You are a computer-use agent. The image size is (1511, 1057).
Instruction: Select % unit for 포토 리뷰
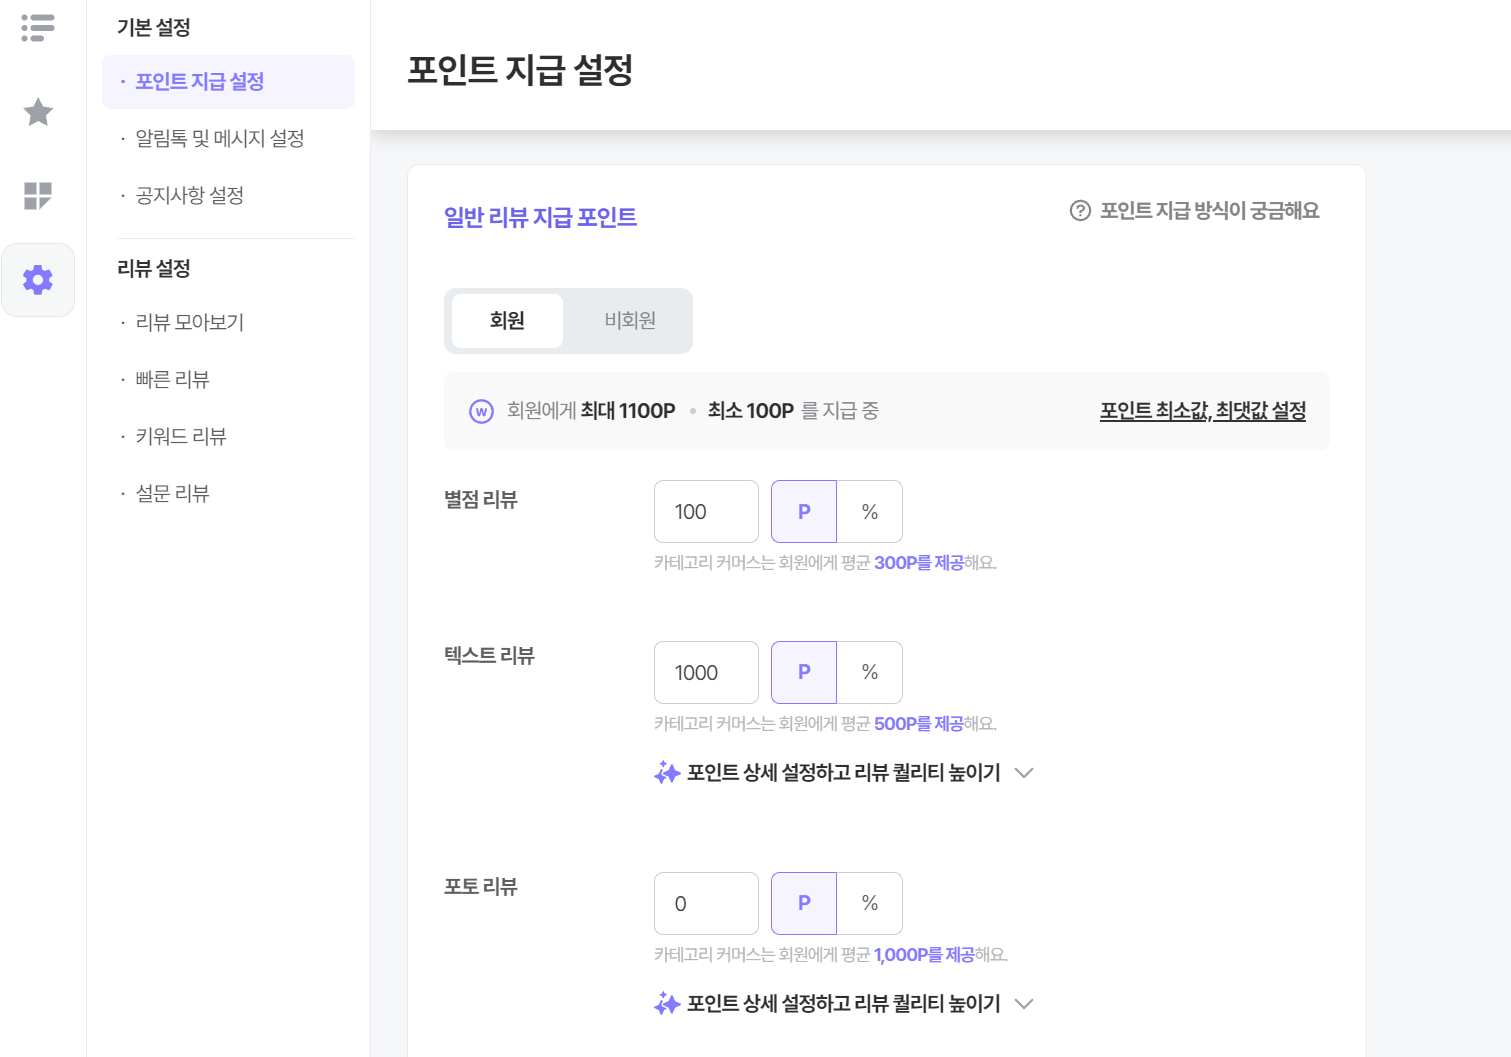[x=870, y=904]
